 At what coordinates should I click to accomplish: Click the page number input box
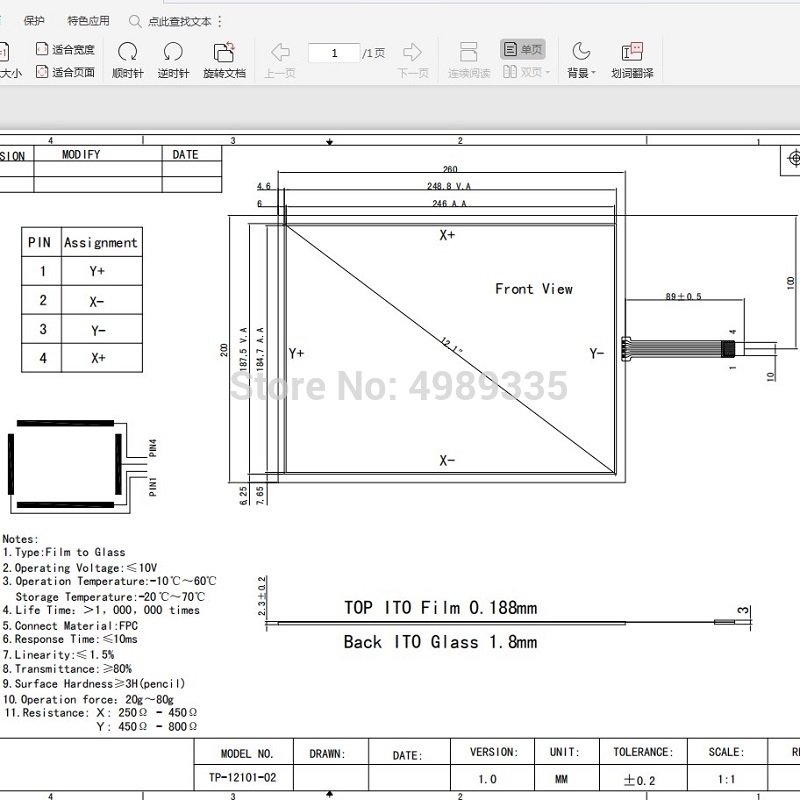333,52
